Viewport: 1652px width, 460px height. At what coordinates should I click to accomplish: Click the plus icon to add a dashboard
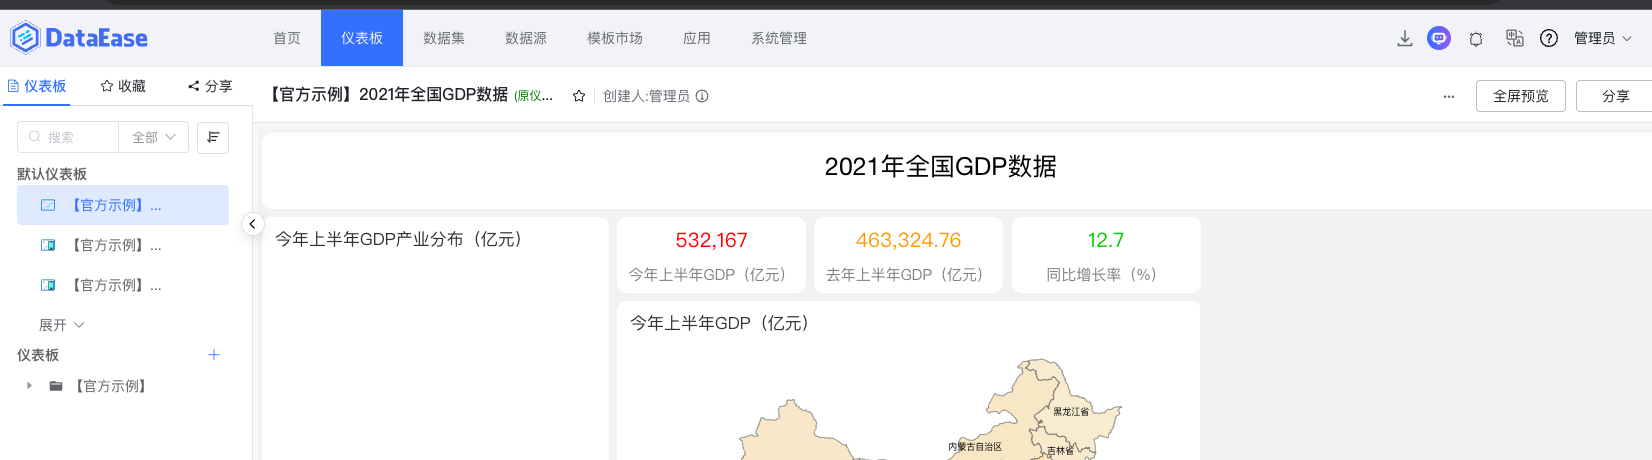pos(214,355)
